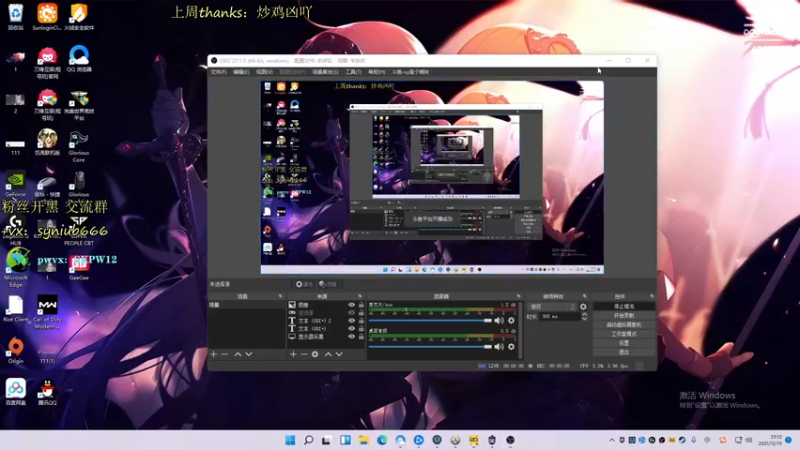The width and height of the screenshot is (800, 450).
Task: Adjust the 桌面音频 volume slider
Action: 430,346
